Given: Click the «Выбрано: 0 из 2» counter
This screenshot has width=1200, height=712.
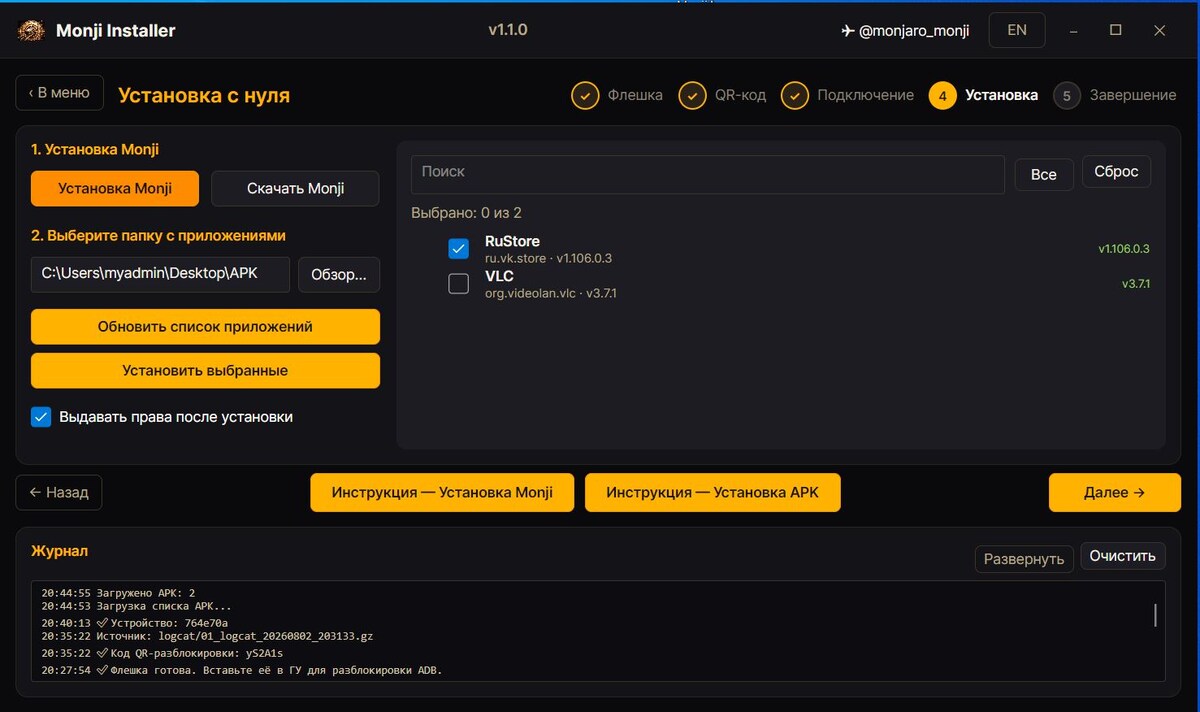Looking at the screenshot, I should pos(466,213).
